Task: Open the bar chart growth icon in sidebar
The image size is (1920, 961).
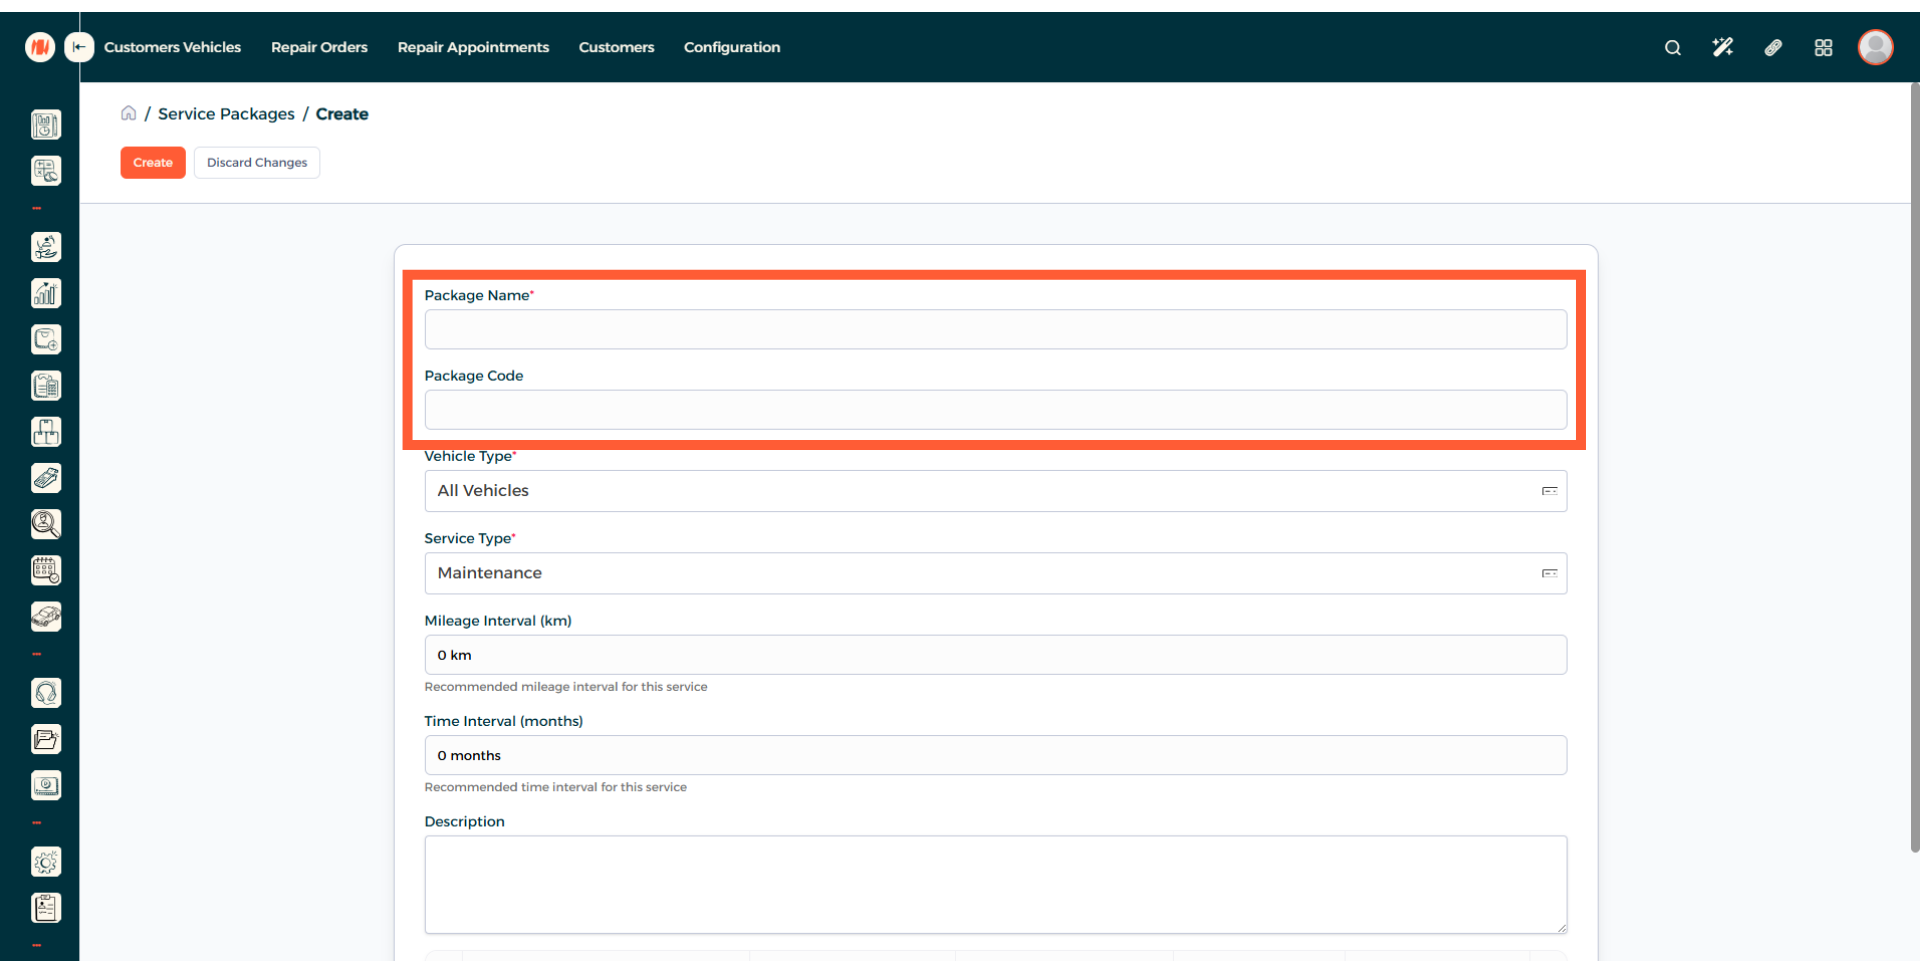Action: pos(46,293)
